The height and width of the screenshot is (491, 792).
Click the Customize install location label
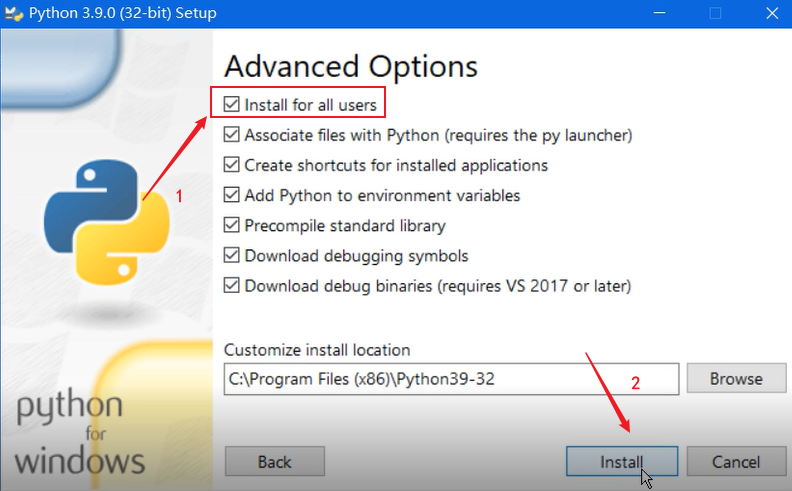tap(317, 350)
